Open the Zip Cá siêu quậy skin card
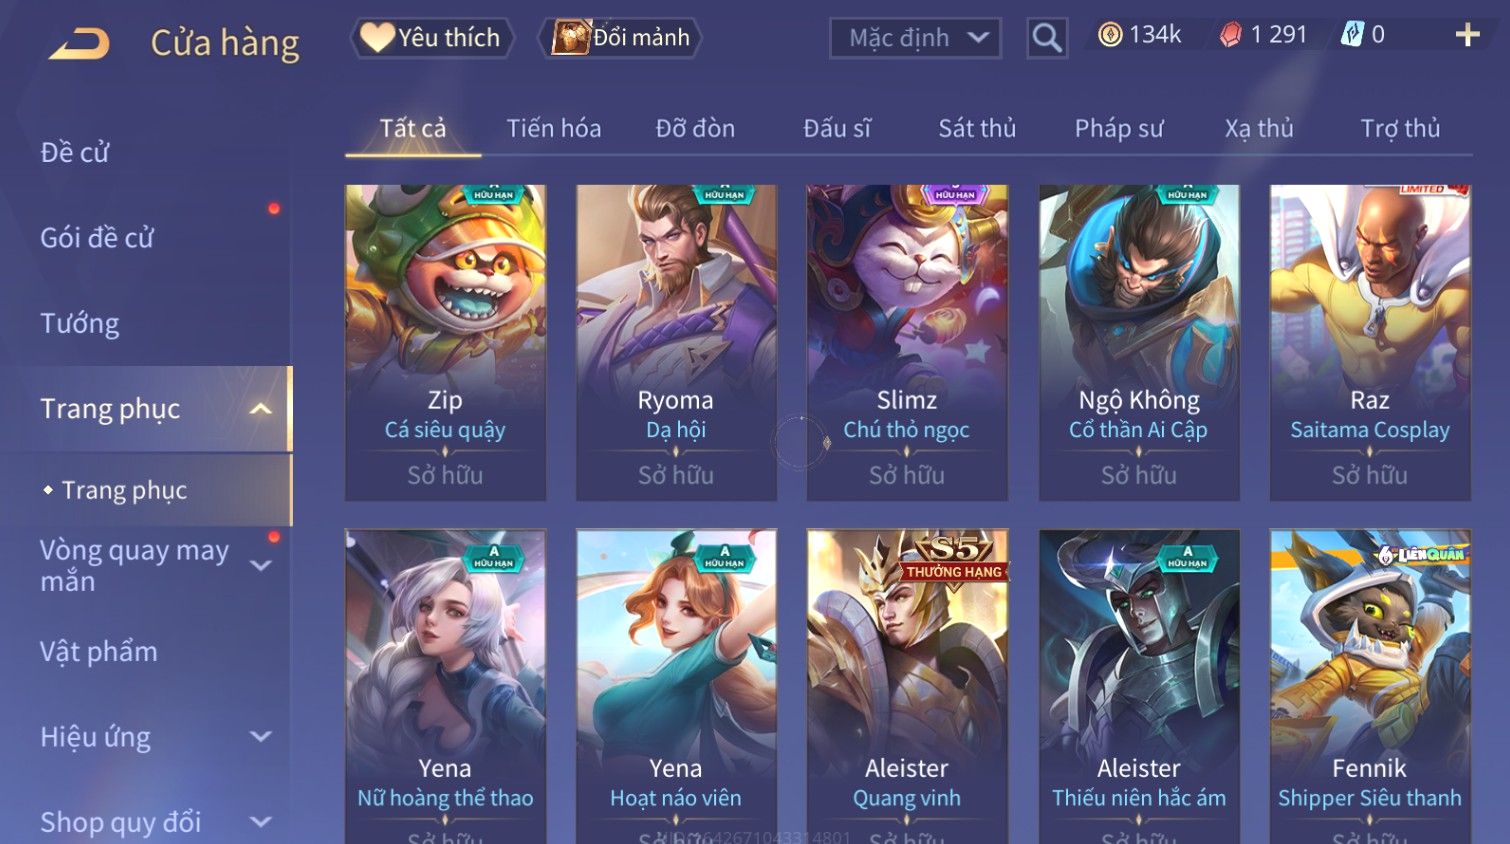The width and height of the screenshot is (1510, 844). pos(445,342)
